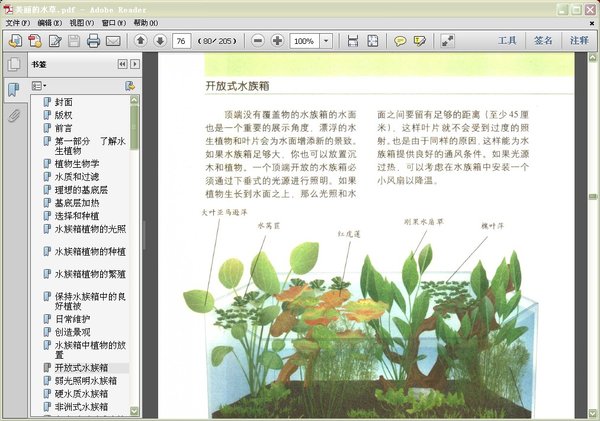Viewport: 600px width, 421px height.
Task: Open the 文件 menu
Action: (x=18, y=23)
